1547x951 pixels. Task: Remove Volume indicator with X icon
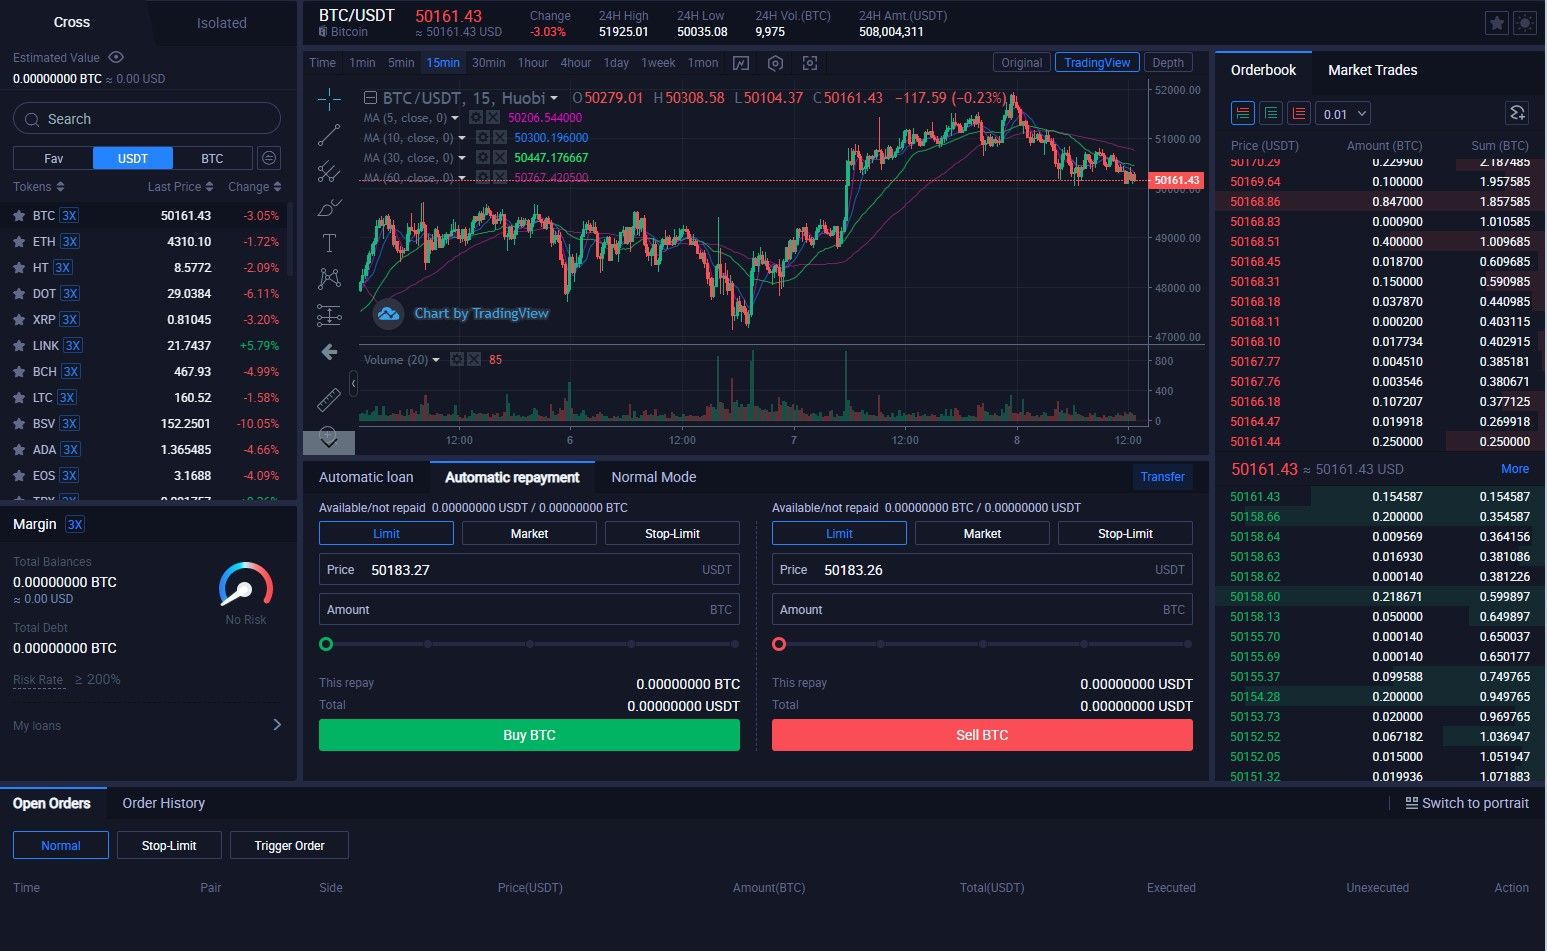(474, 360)
